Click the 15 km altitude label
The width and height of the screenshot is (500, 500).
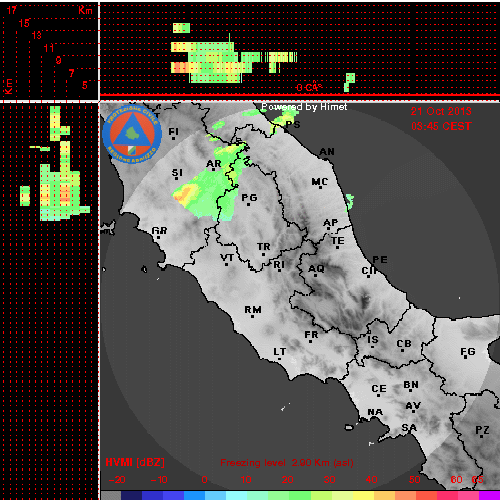click(x=24, y=23)
